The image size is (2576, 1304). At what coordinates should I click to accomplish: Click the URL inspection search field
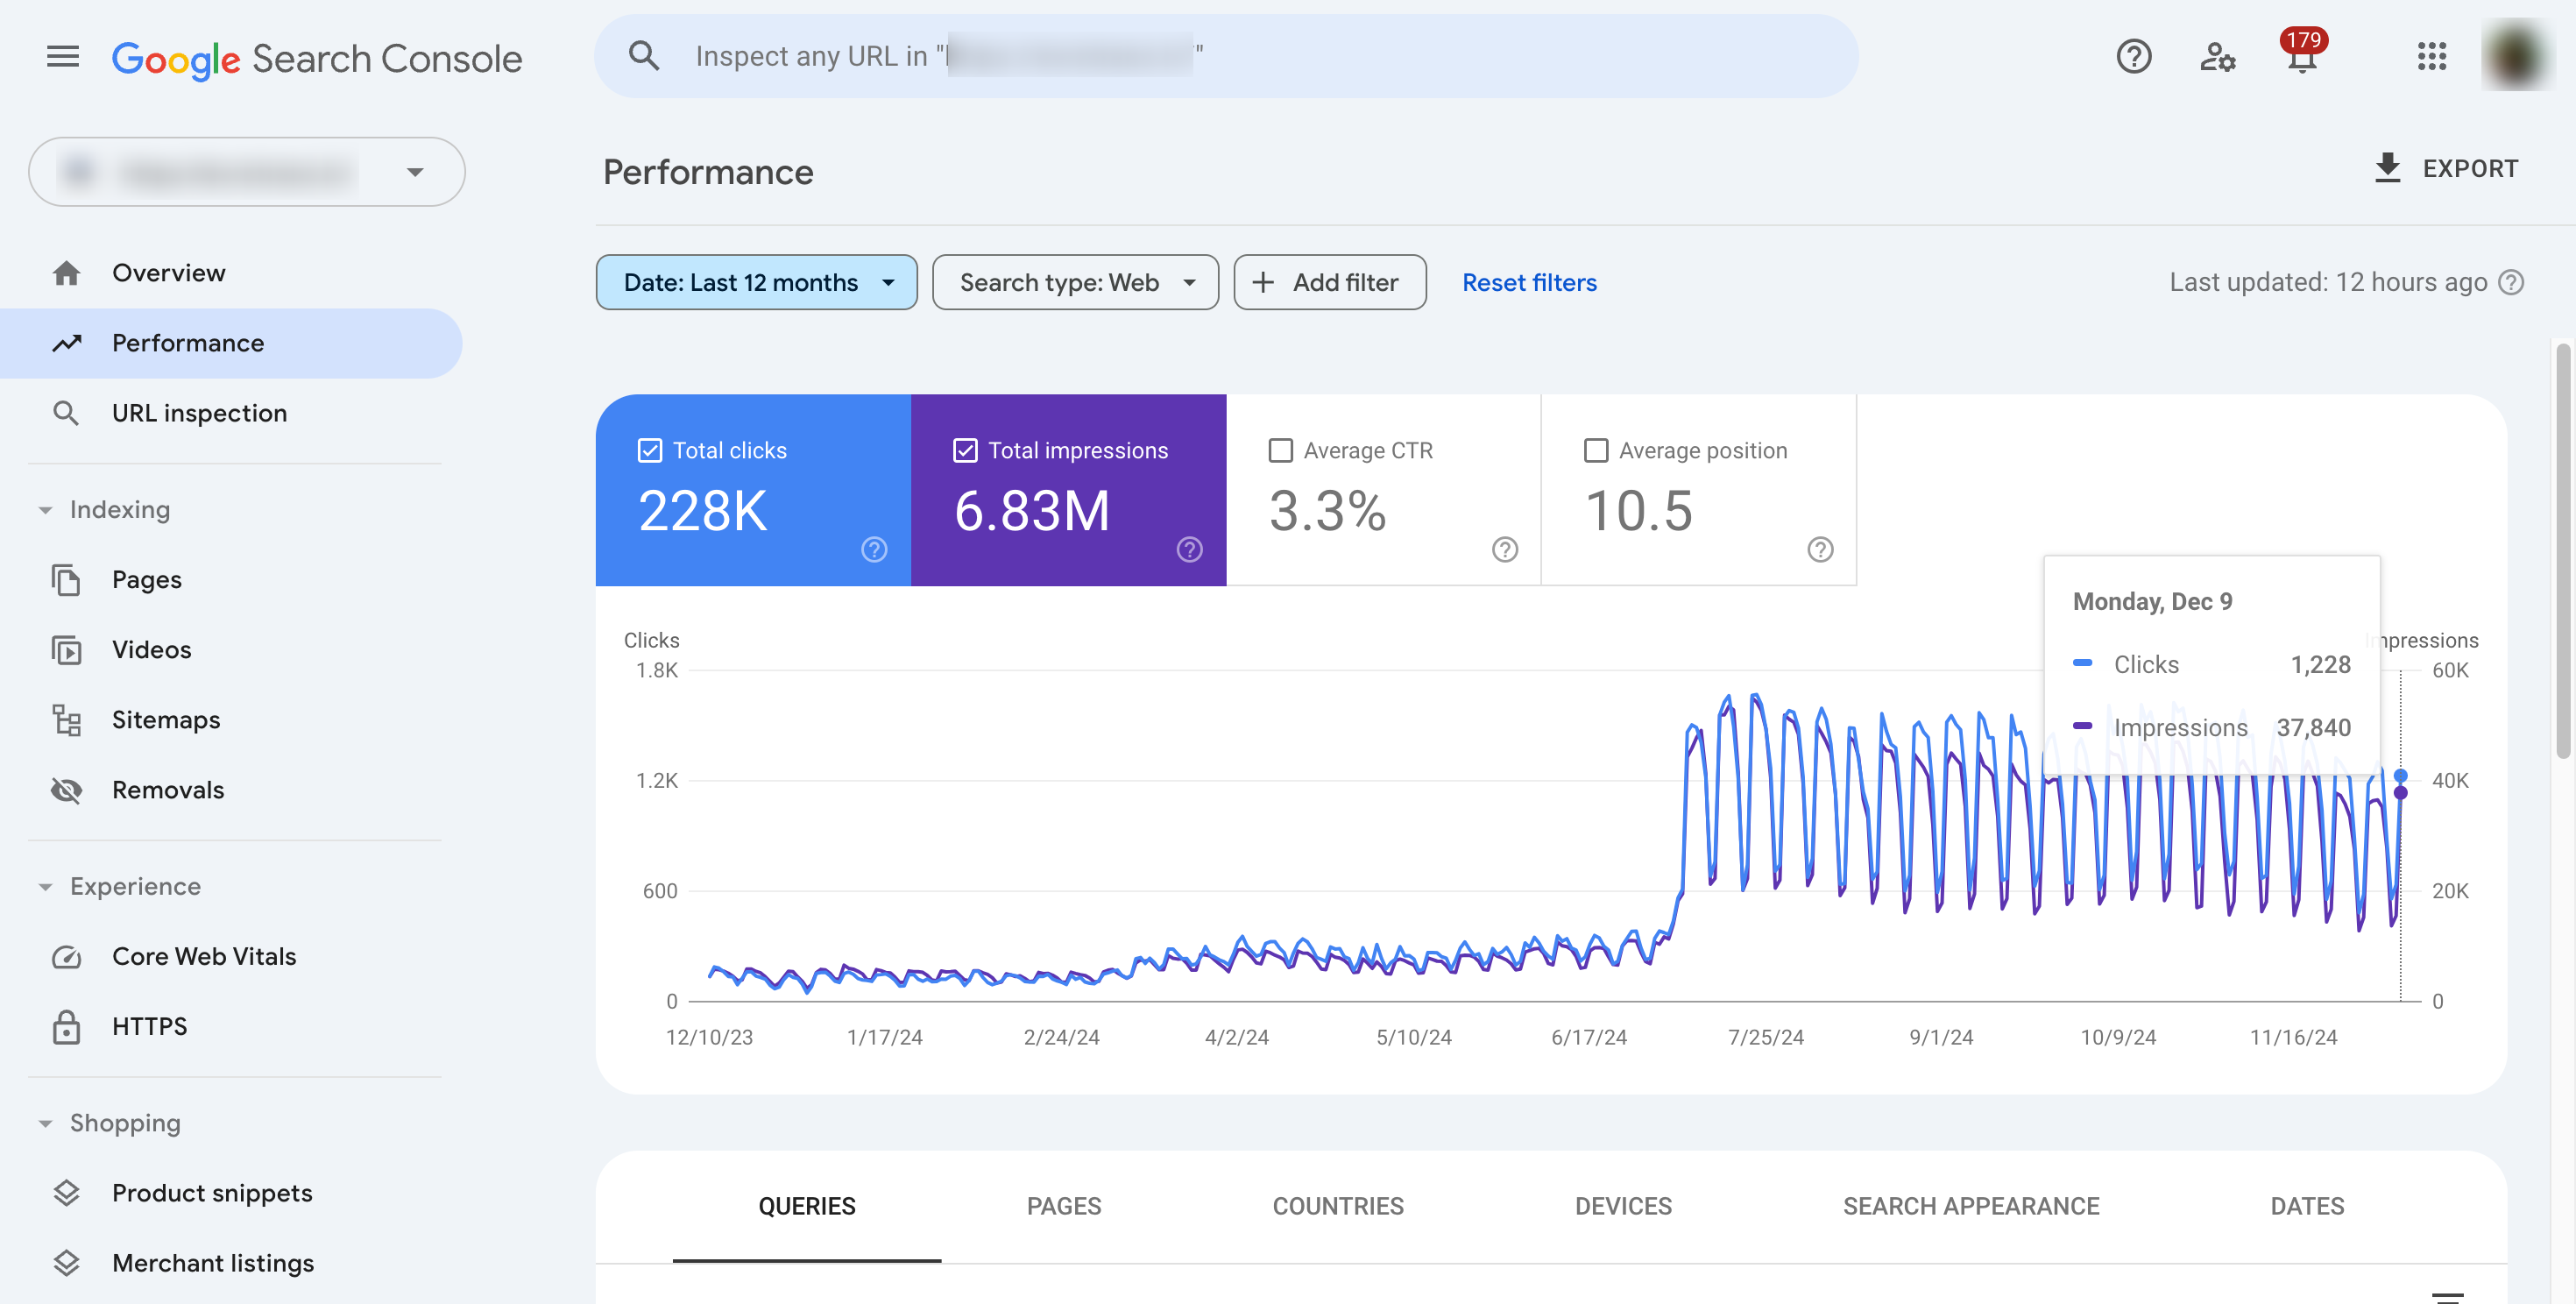[1225, 57]
